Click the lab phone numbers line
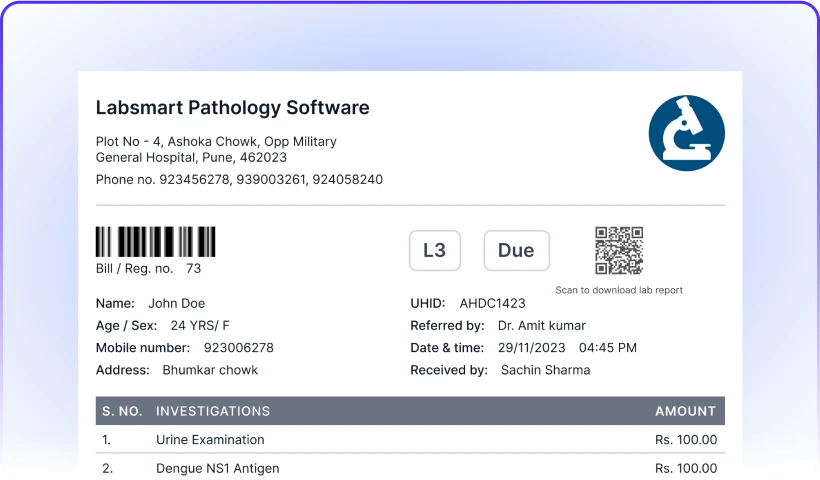The width and height of the screenshot is (820, 480). [239, 179]
